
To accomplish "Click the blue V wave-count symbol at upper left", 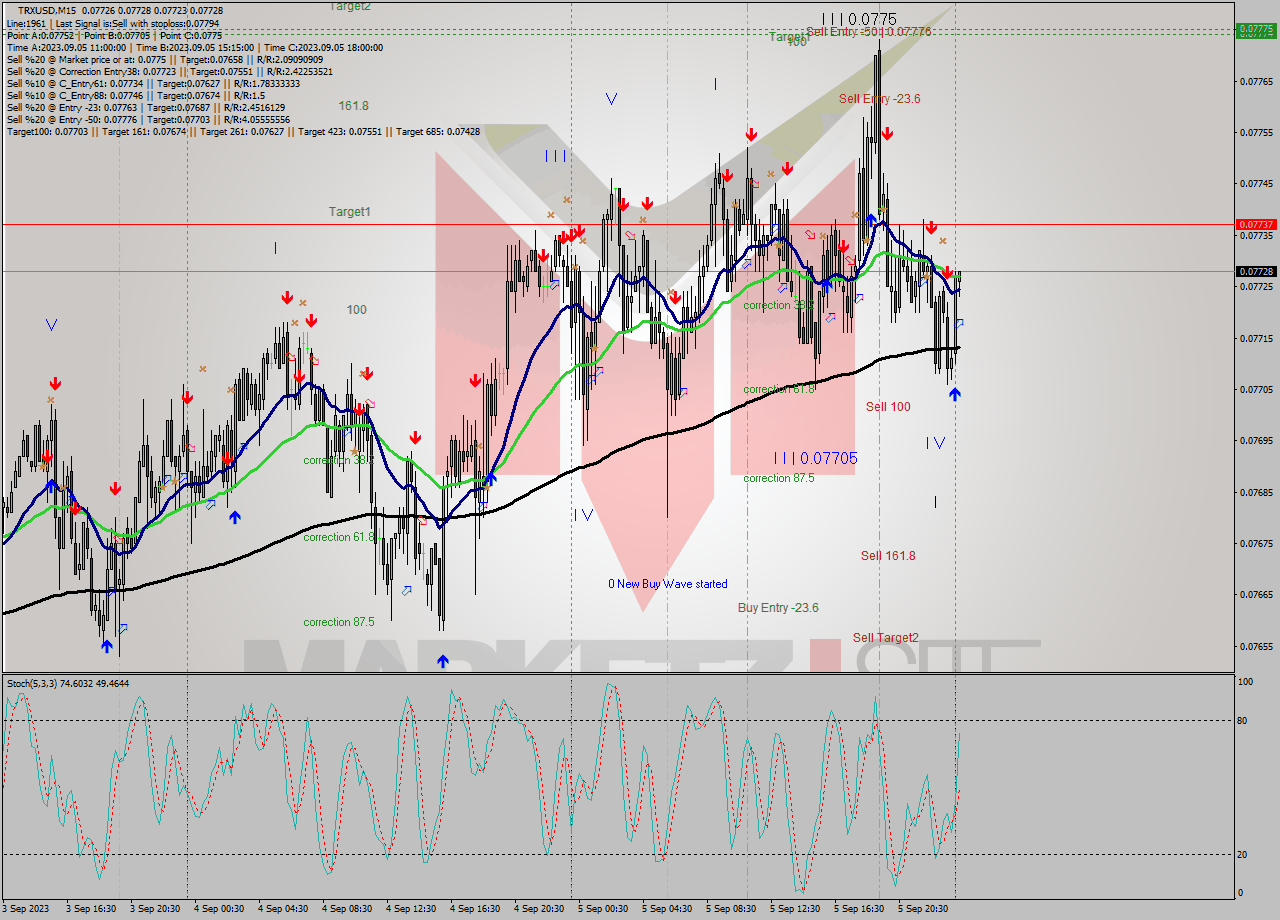I will pos(52,324).
